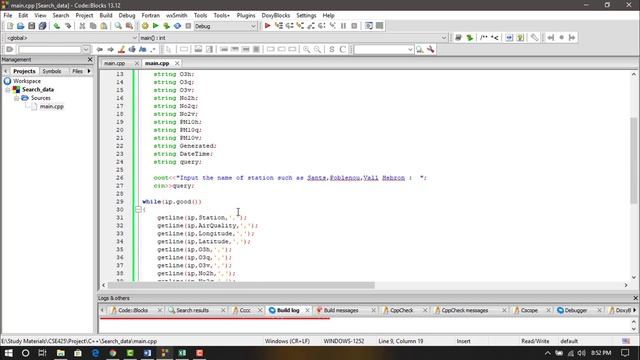640x360 pixels.
Task: Click the DoxyBlocks block comment icon
Action: click(x=484, y=38)
